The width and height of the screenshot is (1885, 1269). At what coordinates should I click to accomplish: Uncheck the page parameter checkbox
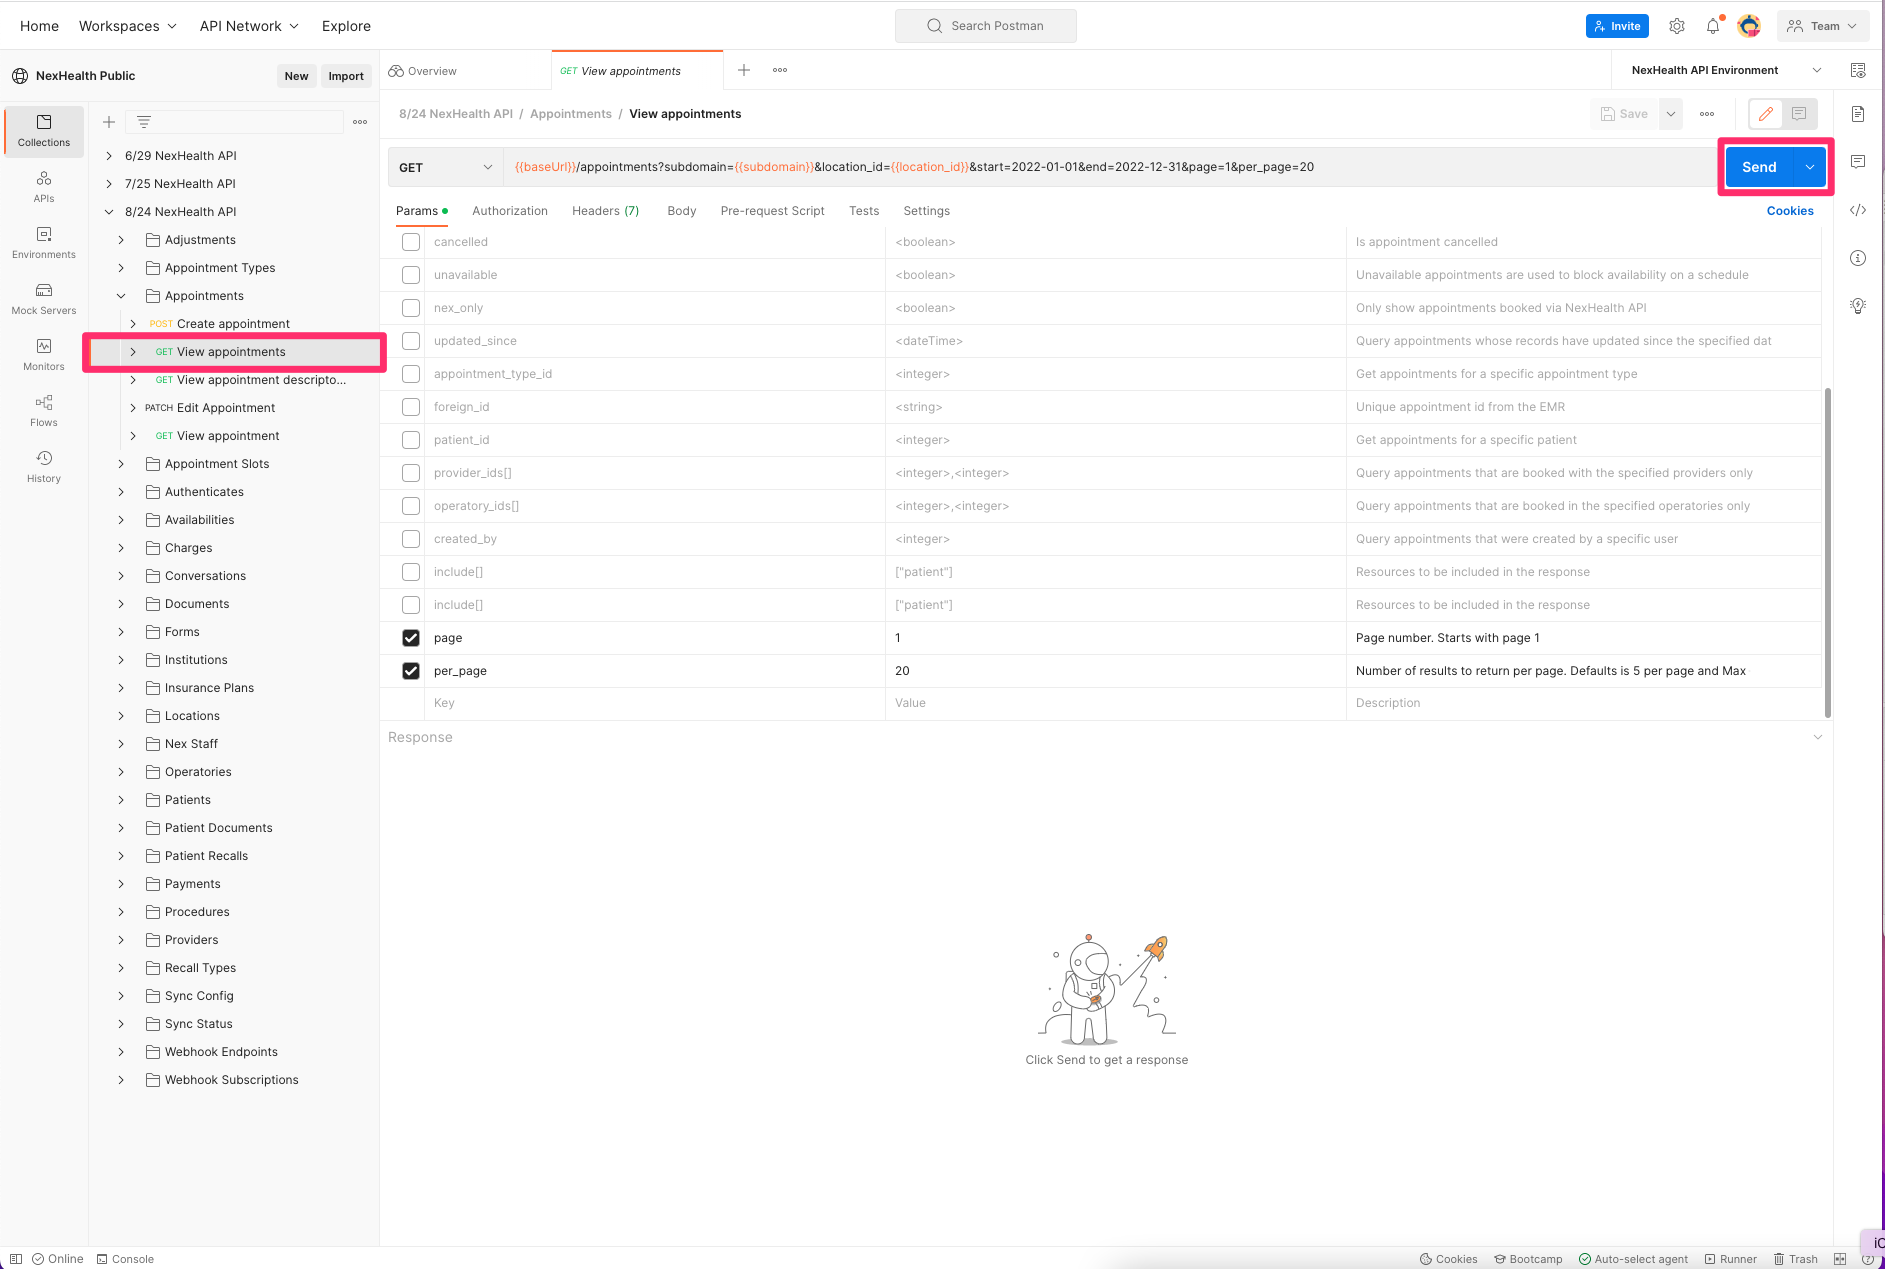[x=411, y=638]
